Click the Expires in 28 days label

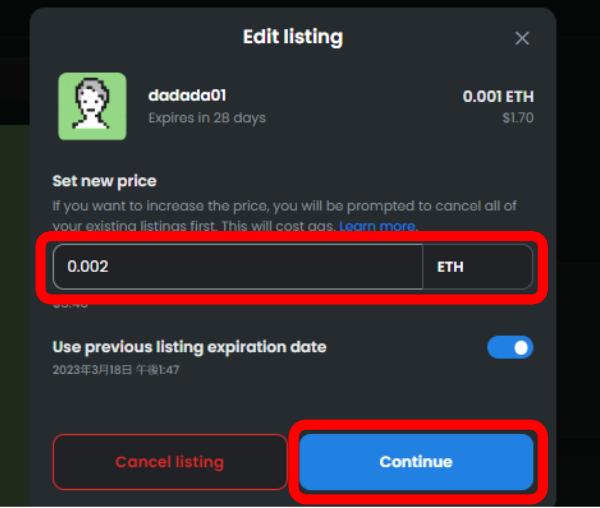pos(207,118)
